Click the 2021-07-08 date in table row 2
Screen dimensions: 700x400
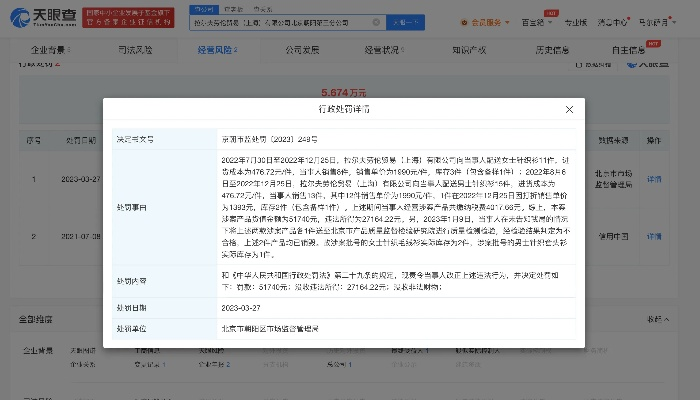click(x=81, y=236)
